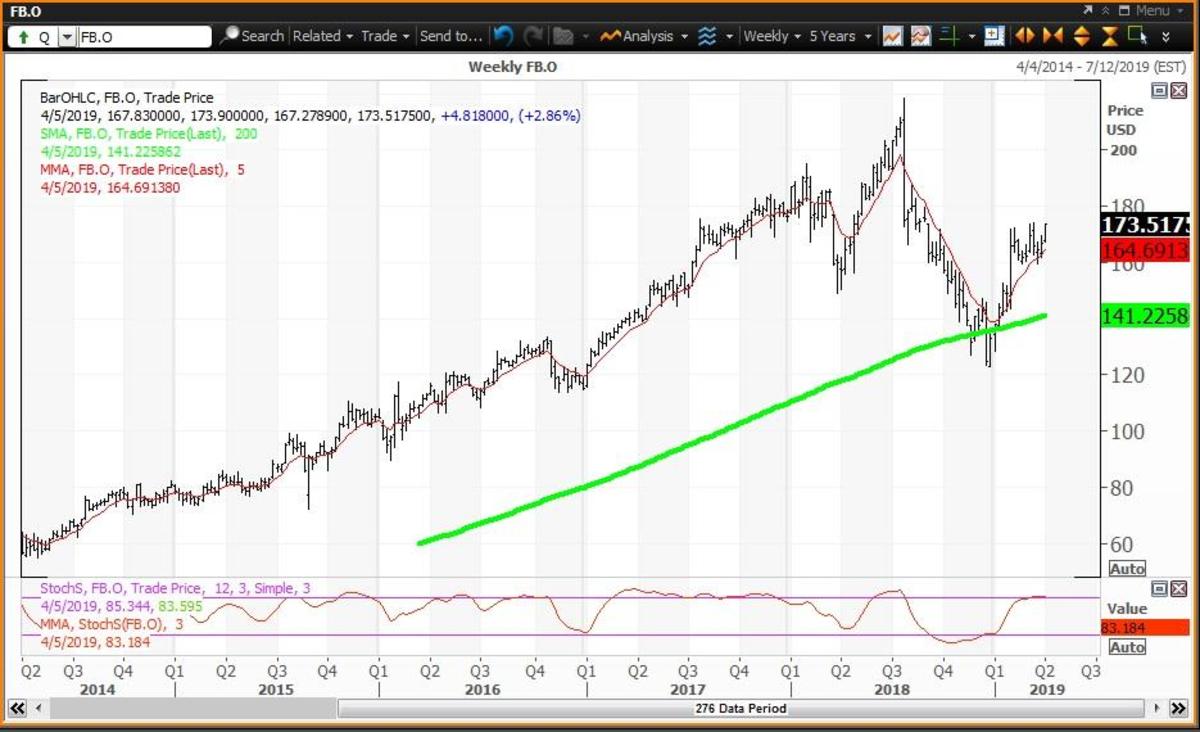Click the 200 price axis label

(x=1124, y=149)
